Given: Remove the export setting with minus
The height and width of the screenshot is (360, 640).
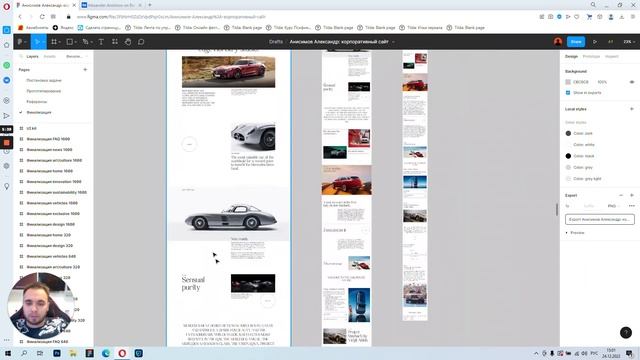Looking at the screenshot, I should tap(621, 195).
